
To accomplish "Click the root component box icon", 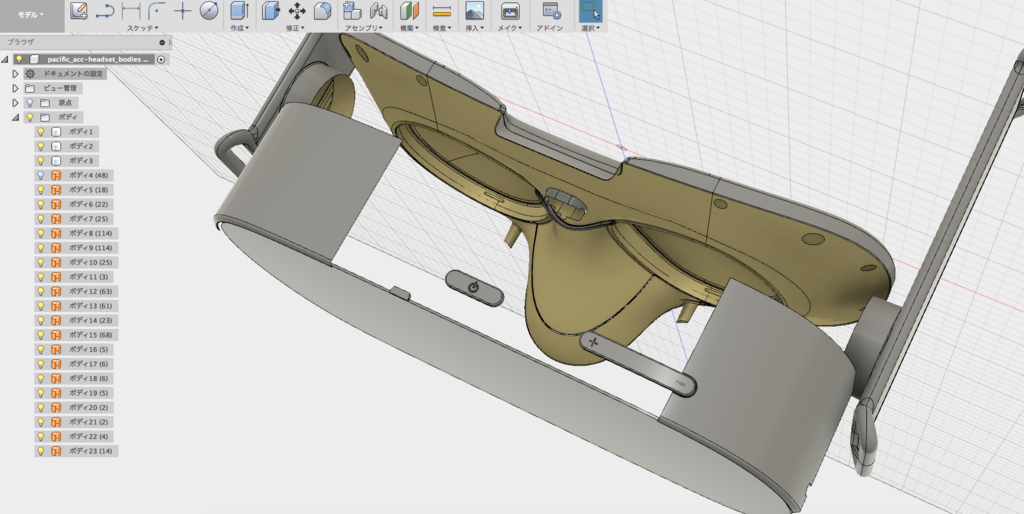I will point(35,59).
